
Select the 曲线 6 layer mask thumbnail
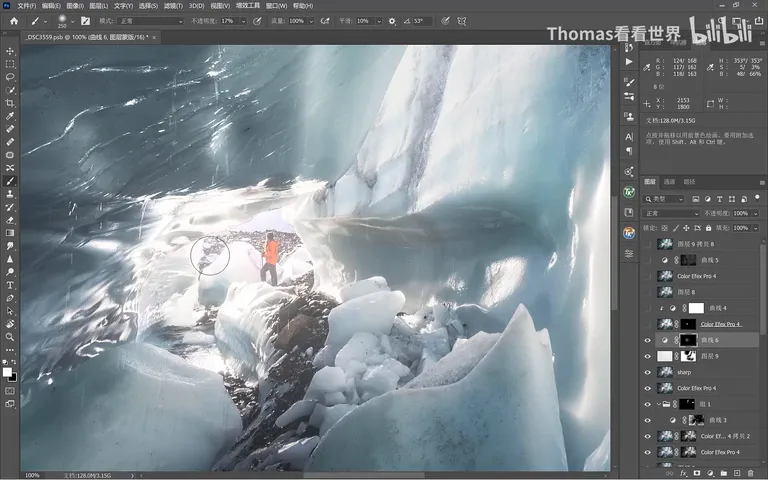click(688, 340)
